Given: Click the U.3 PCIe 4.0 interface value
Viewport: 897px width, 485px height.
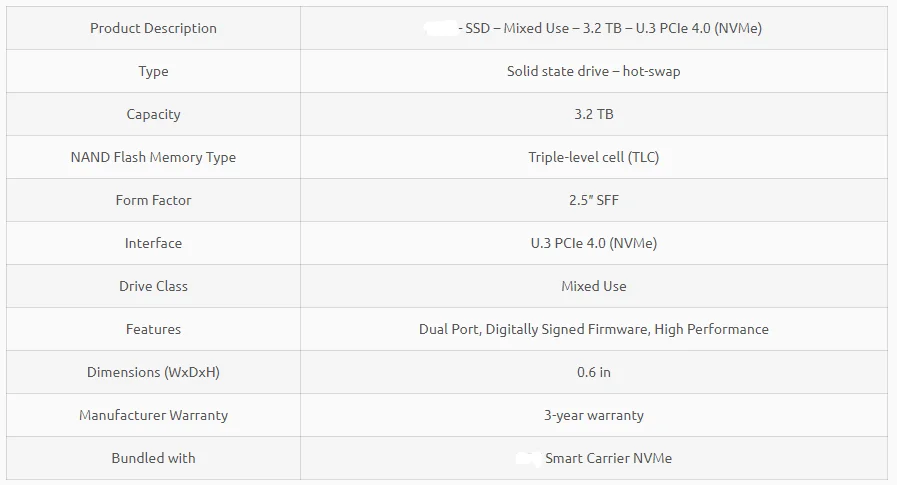Looking at the screenshot, I should click(593, 243).
